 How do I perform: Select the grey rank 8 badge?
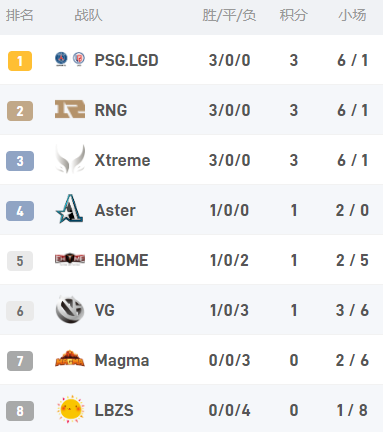click(20, 411)
